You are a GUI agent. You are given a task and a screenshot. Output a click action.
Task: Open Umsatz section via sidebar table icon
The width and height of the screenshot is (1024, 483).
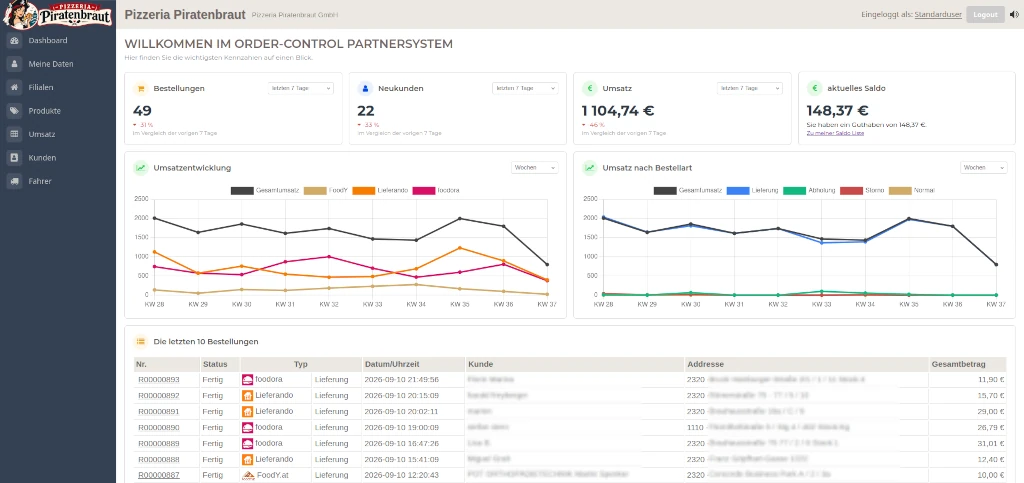14,134
